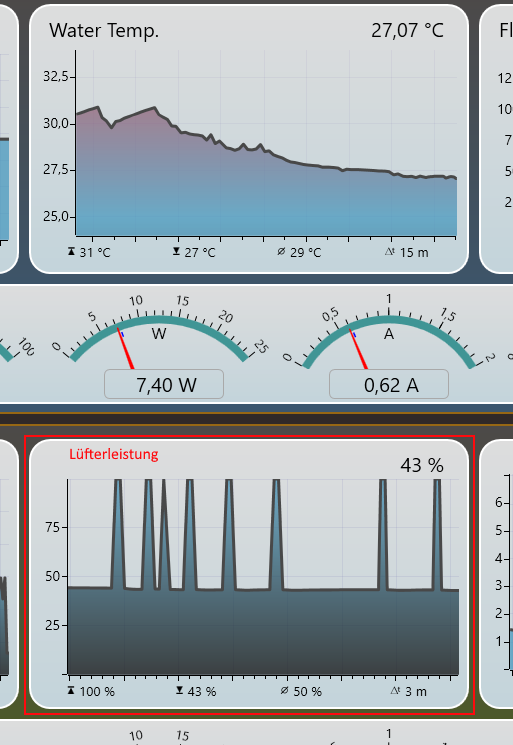The width and height of the screenshot is (513, 745).
Task: Click the 15 m time span value
Action: (x=414, y=252)
